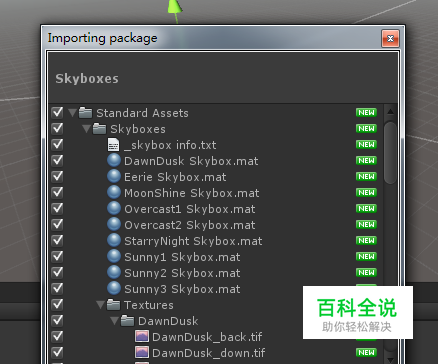438x364 pixels.
Task: Select 'DawnDusk Skybox.mat' file name
Action: 191,161
